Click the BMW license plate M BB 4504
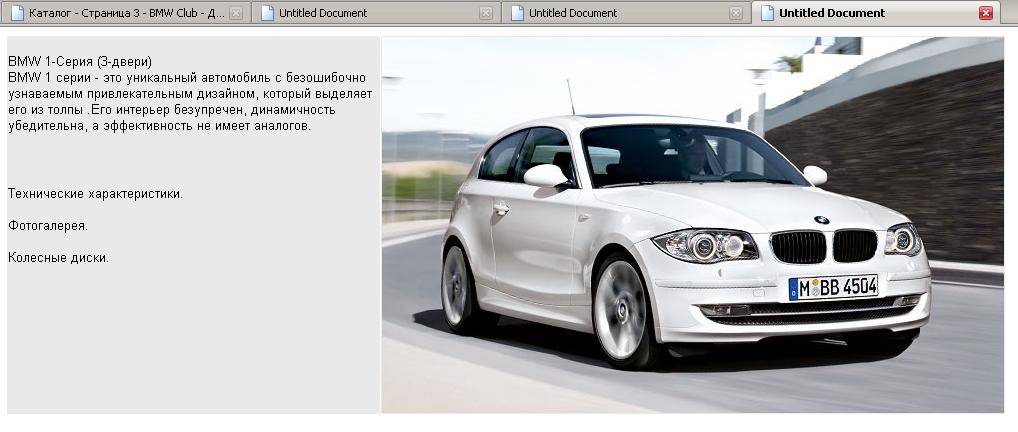 point(833,288)
